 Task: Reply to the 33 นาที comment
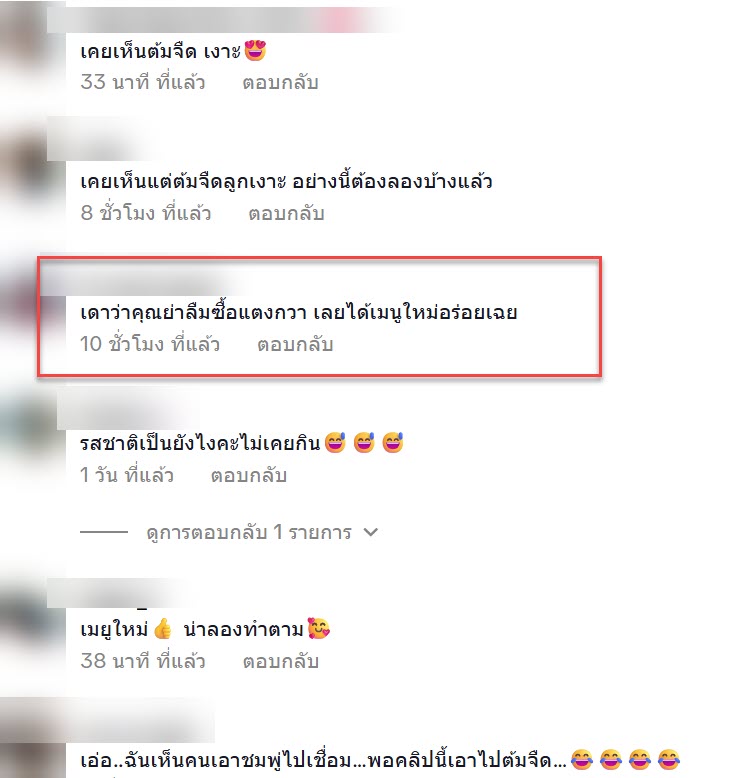(280, 83)
